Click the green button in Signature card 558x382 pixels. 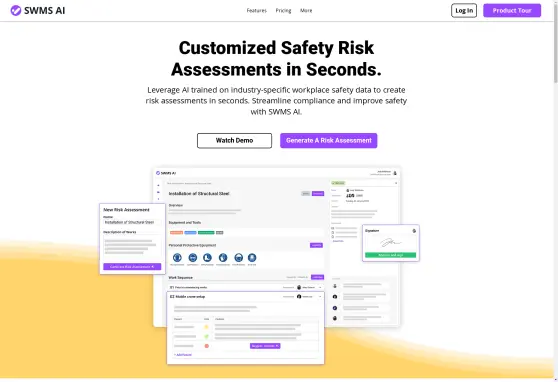pyautogui.click(x=390, y=255)
